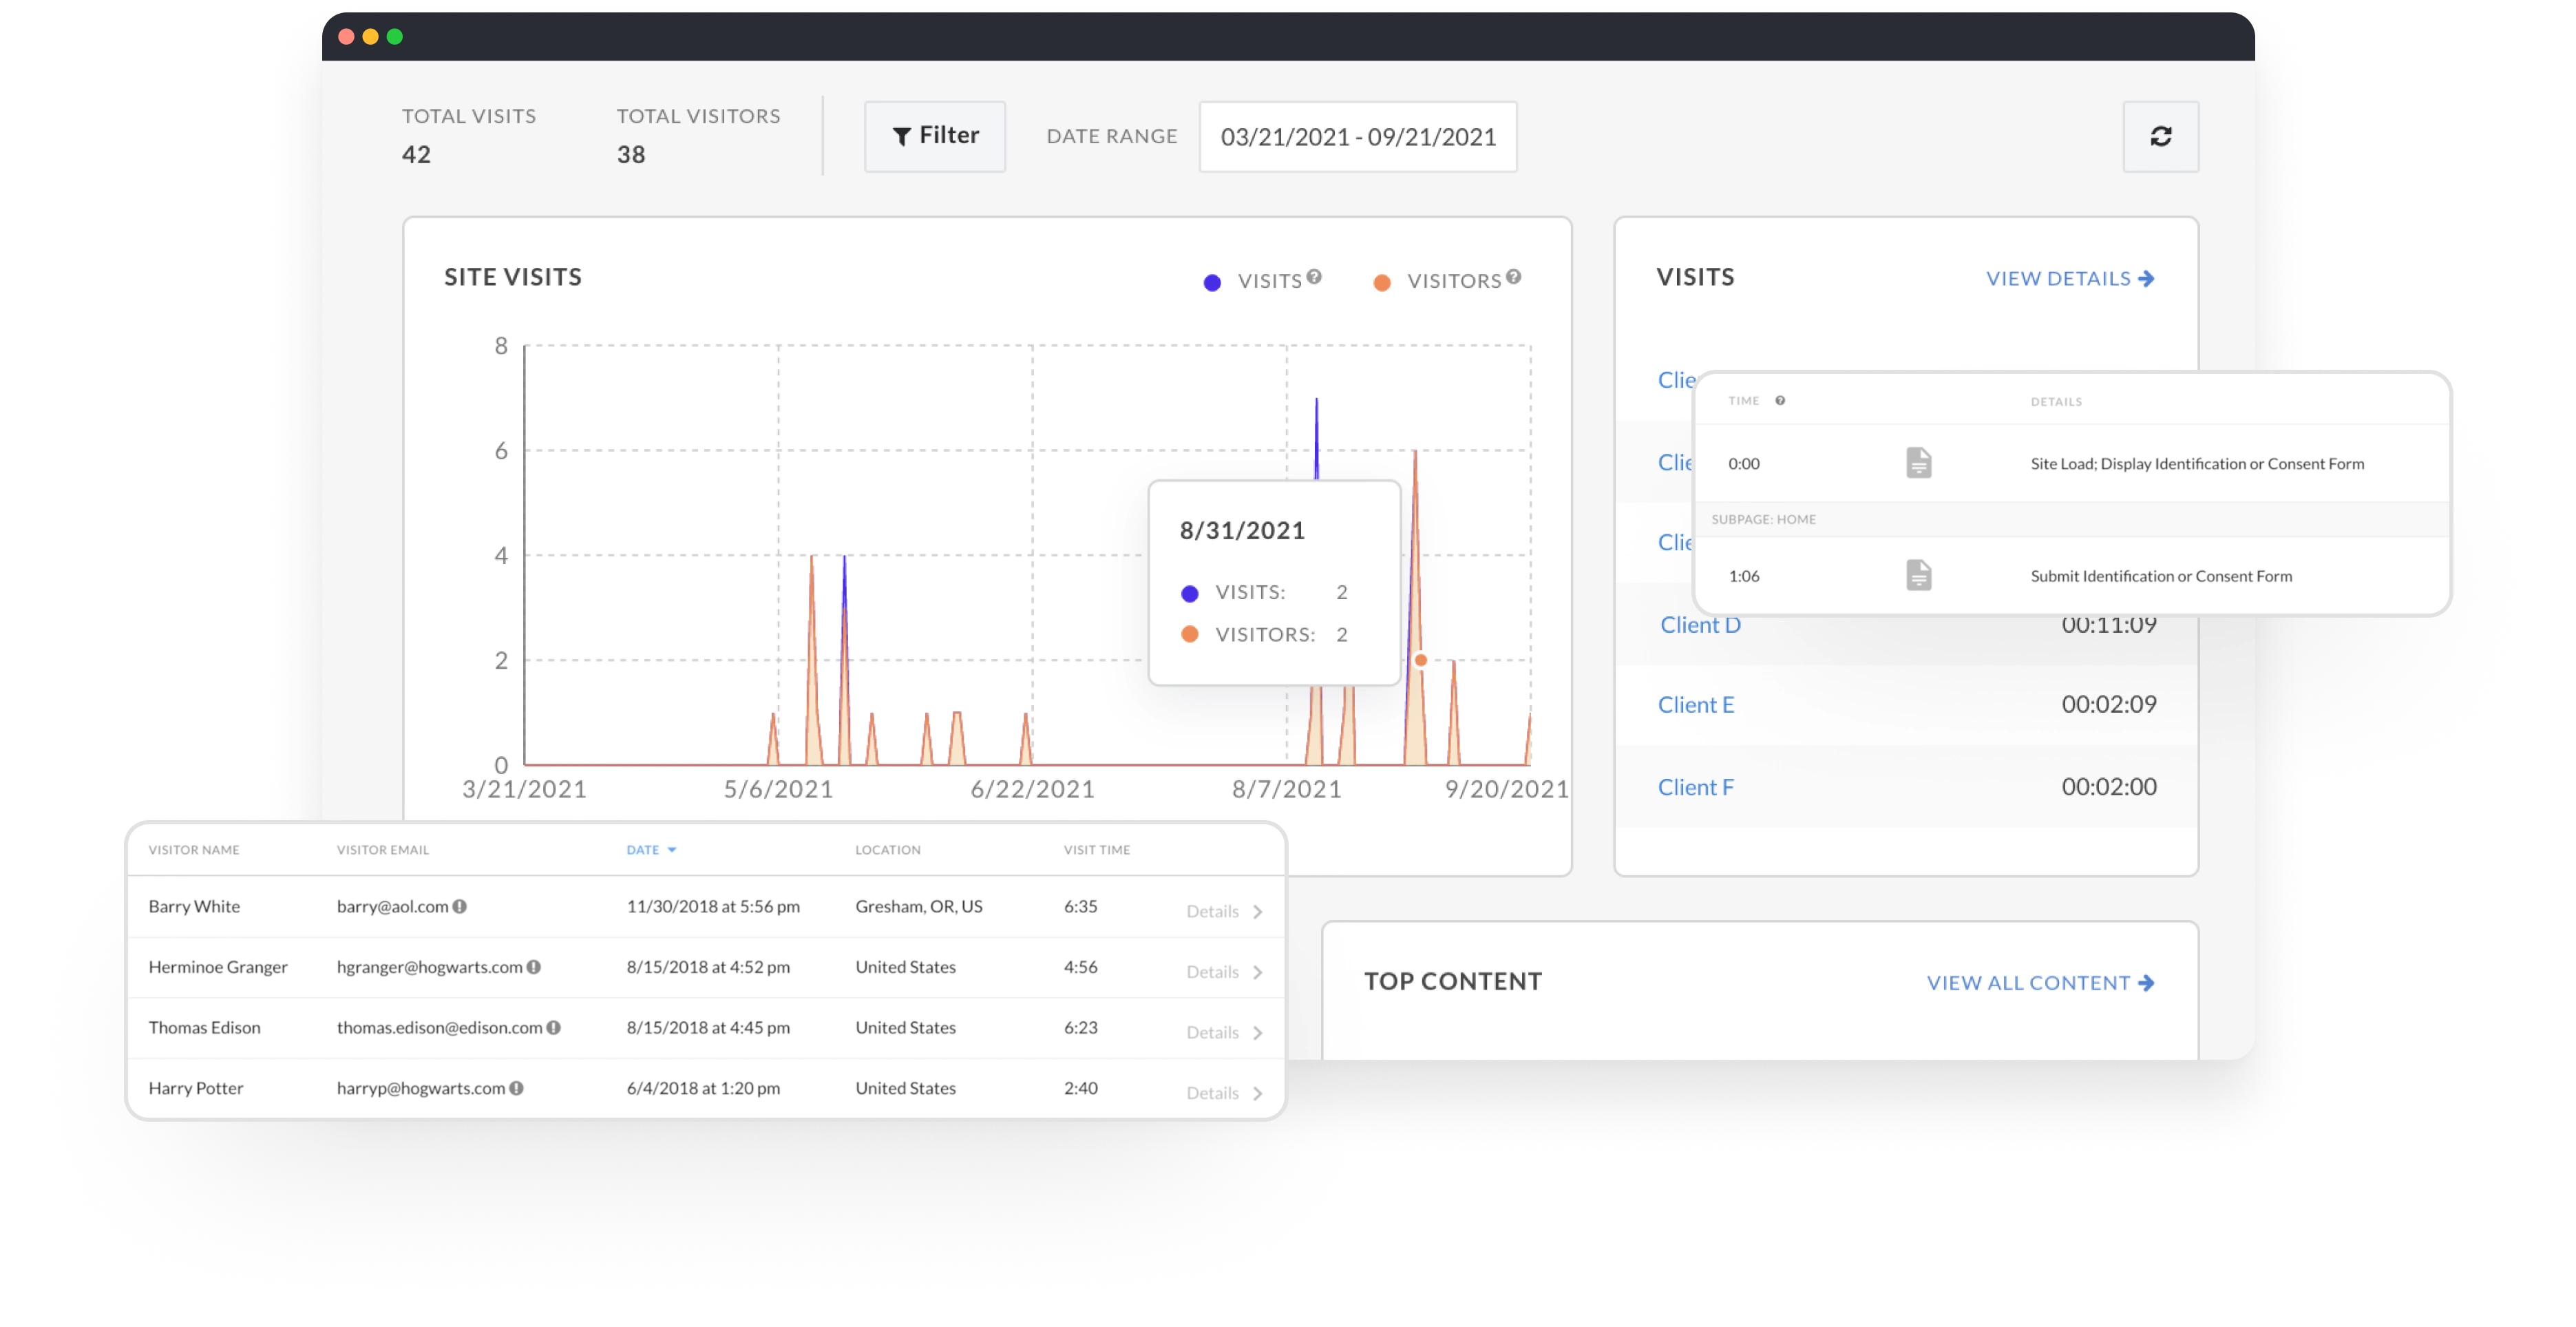This screenshot has height=1327, width=2576.
Task: Click the Visit Time column header
Action: coord(1097,850)
